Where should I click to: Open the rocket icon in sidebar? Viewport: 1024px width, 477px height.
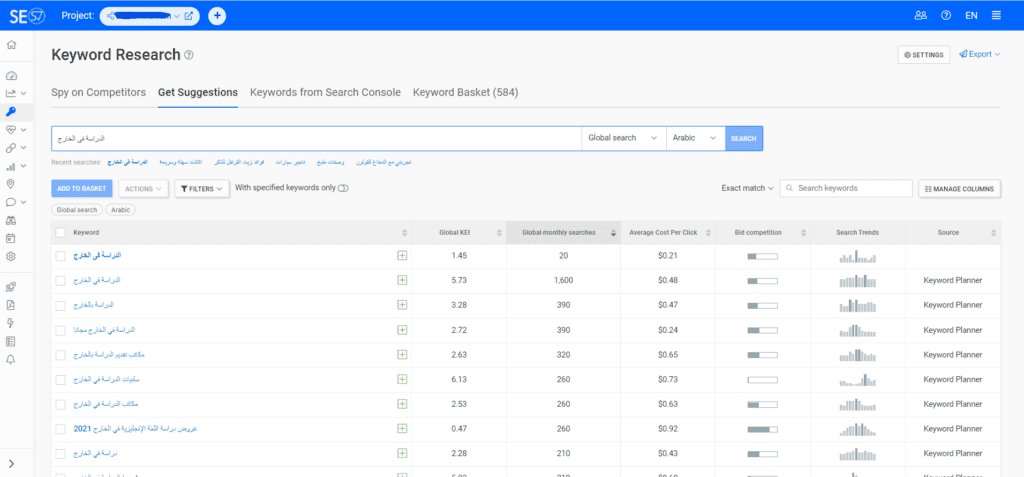click(x=11, y=286)
